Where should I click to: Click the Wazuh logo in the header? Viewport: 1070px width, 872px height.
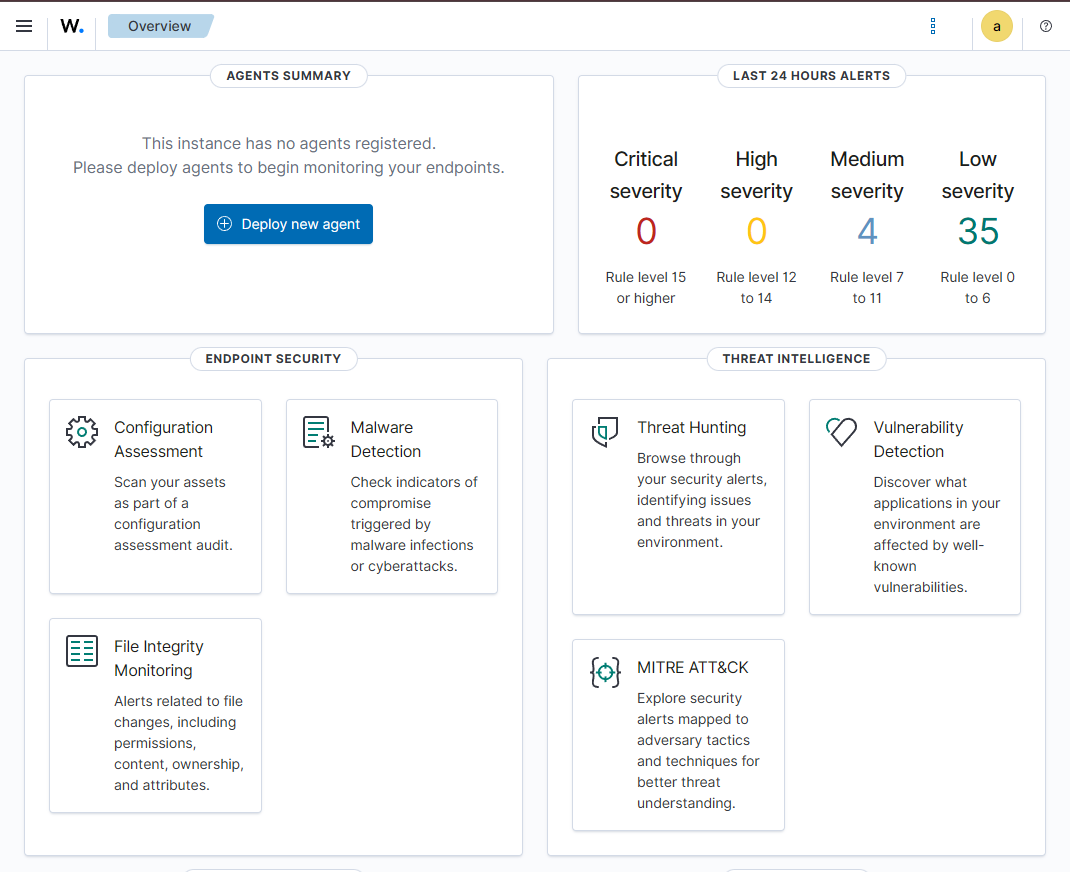coord(71,26)
